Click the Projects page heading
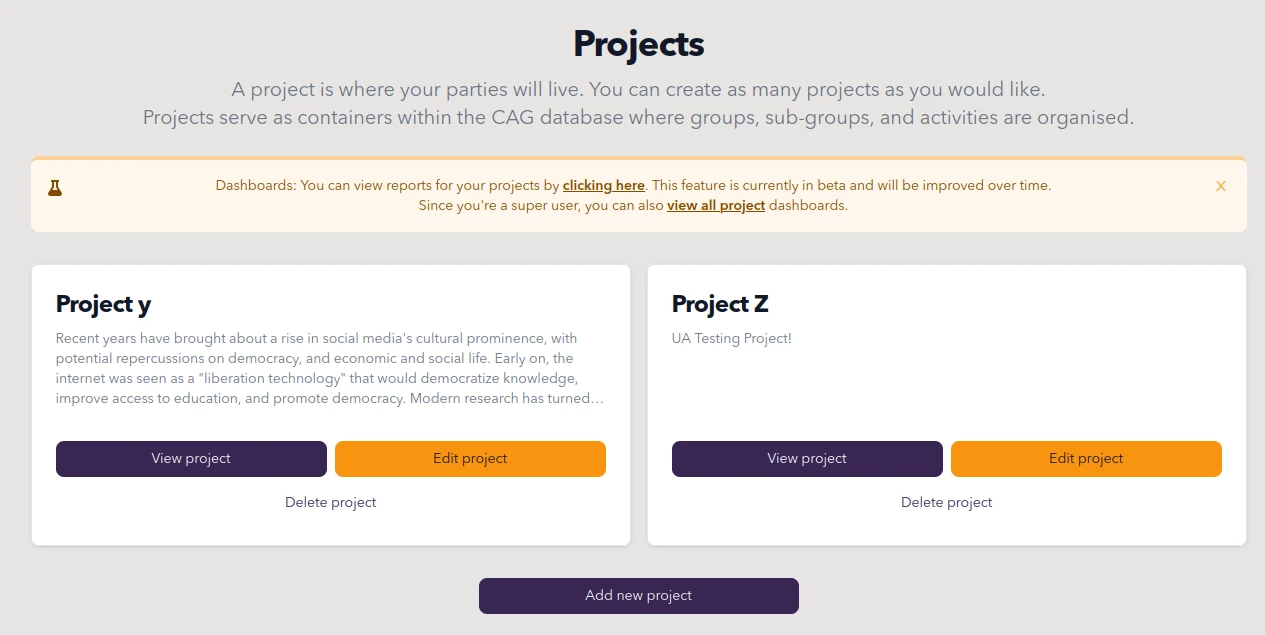 pos(639,44)
